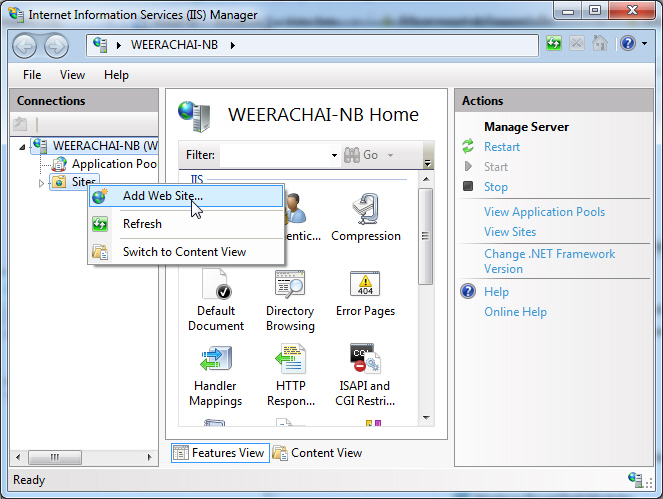Click inside the Filter text field

point(275,155)
